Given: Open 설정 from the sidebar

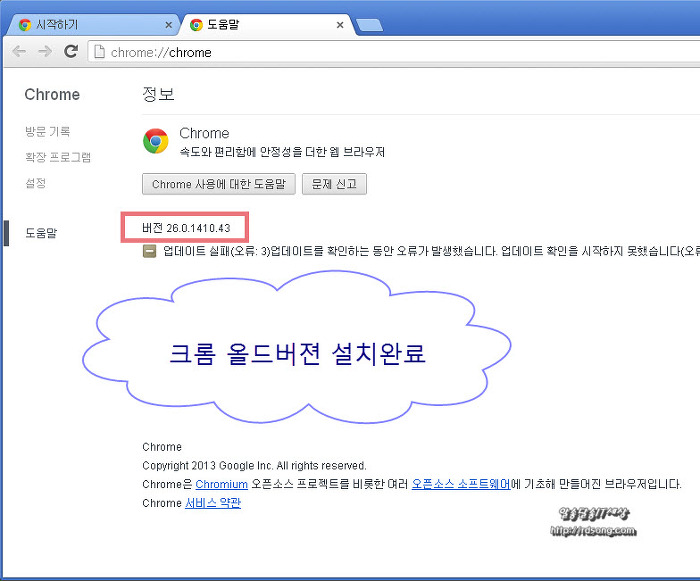Looking at the screenshot, I should [35, 183].
